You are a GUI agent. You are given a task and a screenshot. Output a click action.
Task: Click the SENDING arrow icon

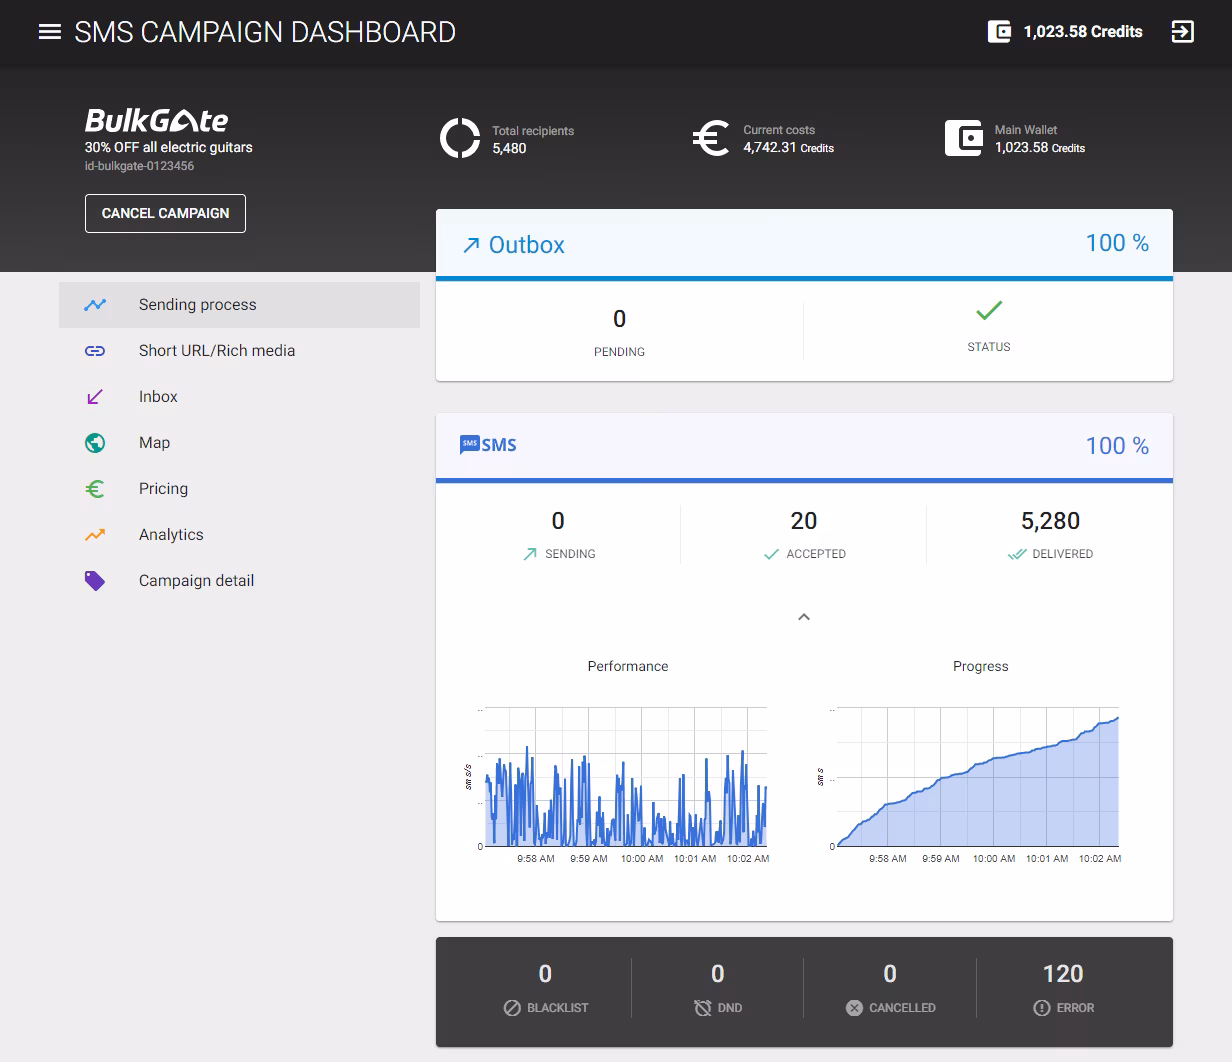click(x=530, y=554)
